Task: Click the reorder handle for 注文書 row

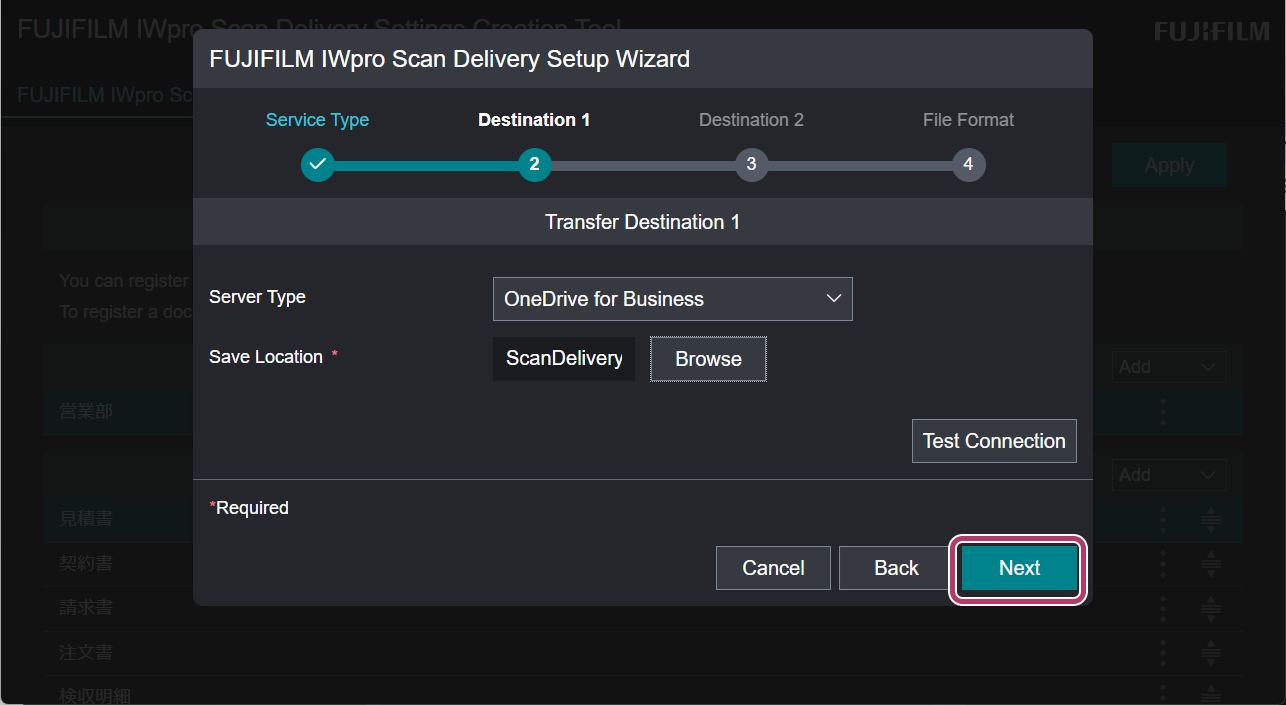Action: (x=1211, y=653)
